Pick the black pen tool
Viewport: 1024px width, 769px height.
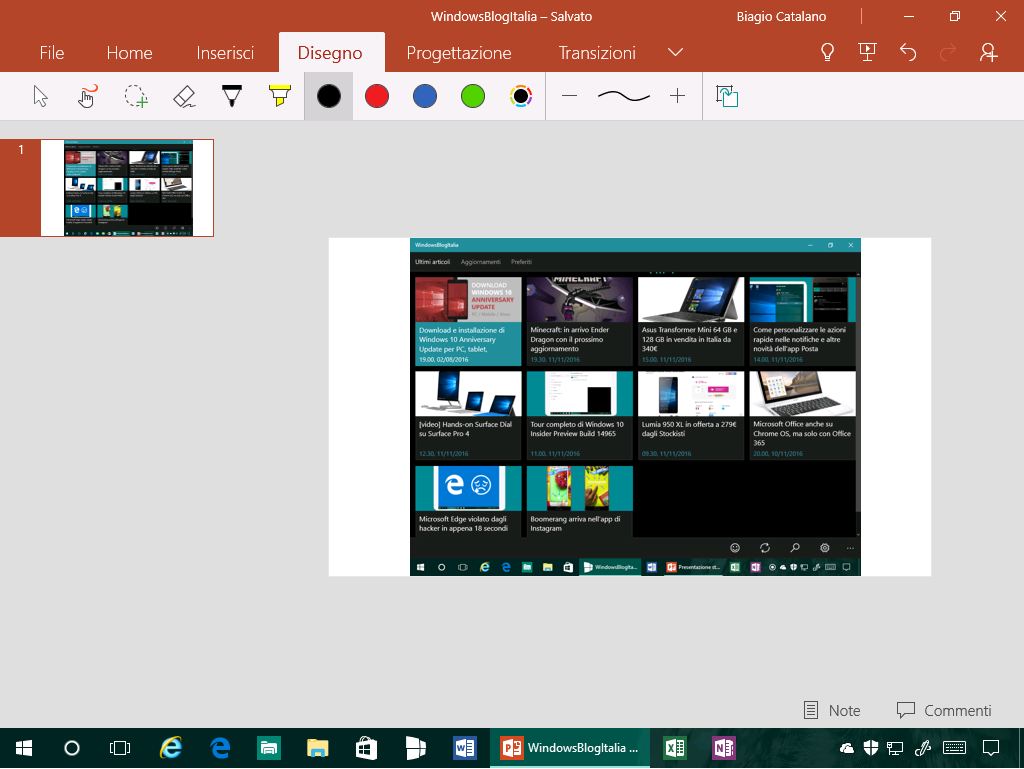point(232,97)
